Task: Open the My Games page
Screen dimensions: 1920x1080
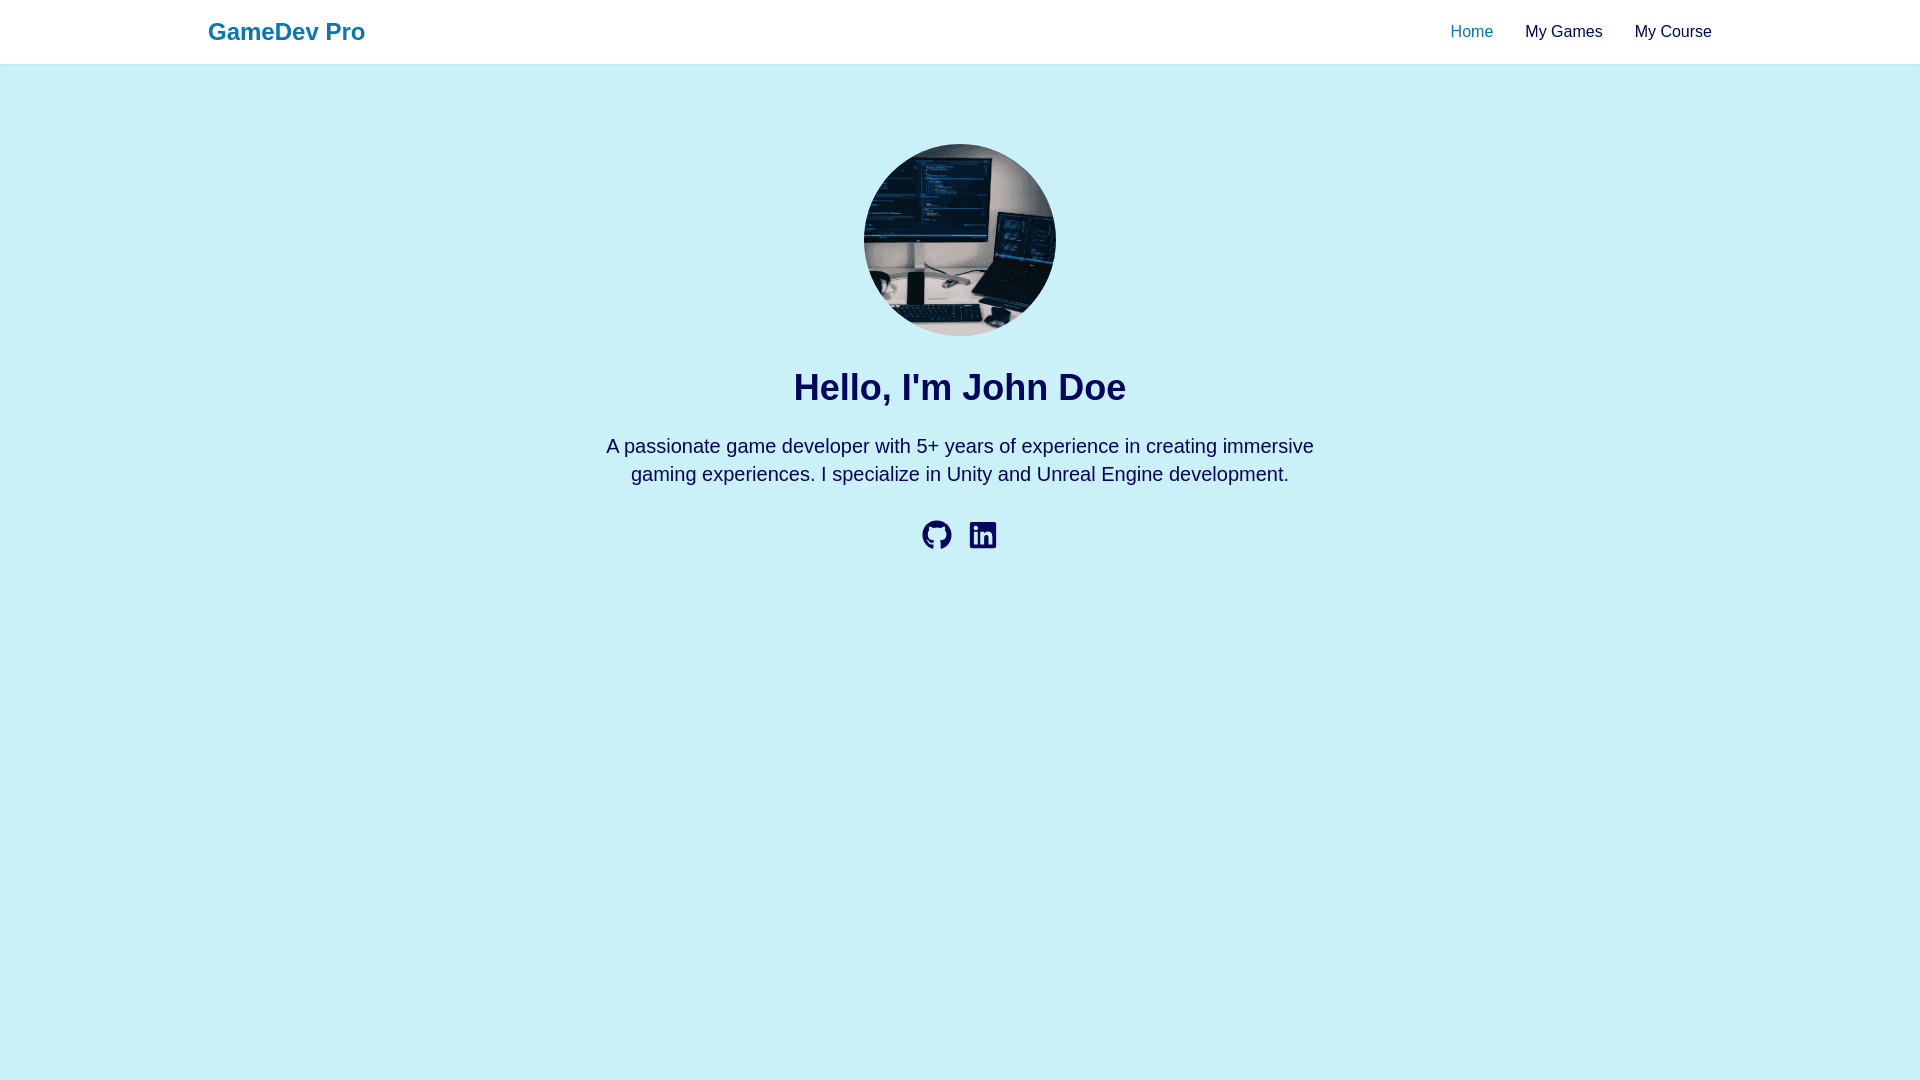Action: click(1563, 32)
